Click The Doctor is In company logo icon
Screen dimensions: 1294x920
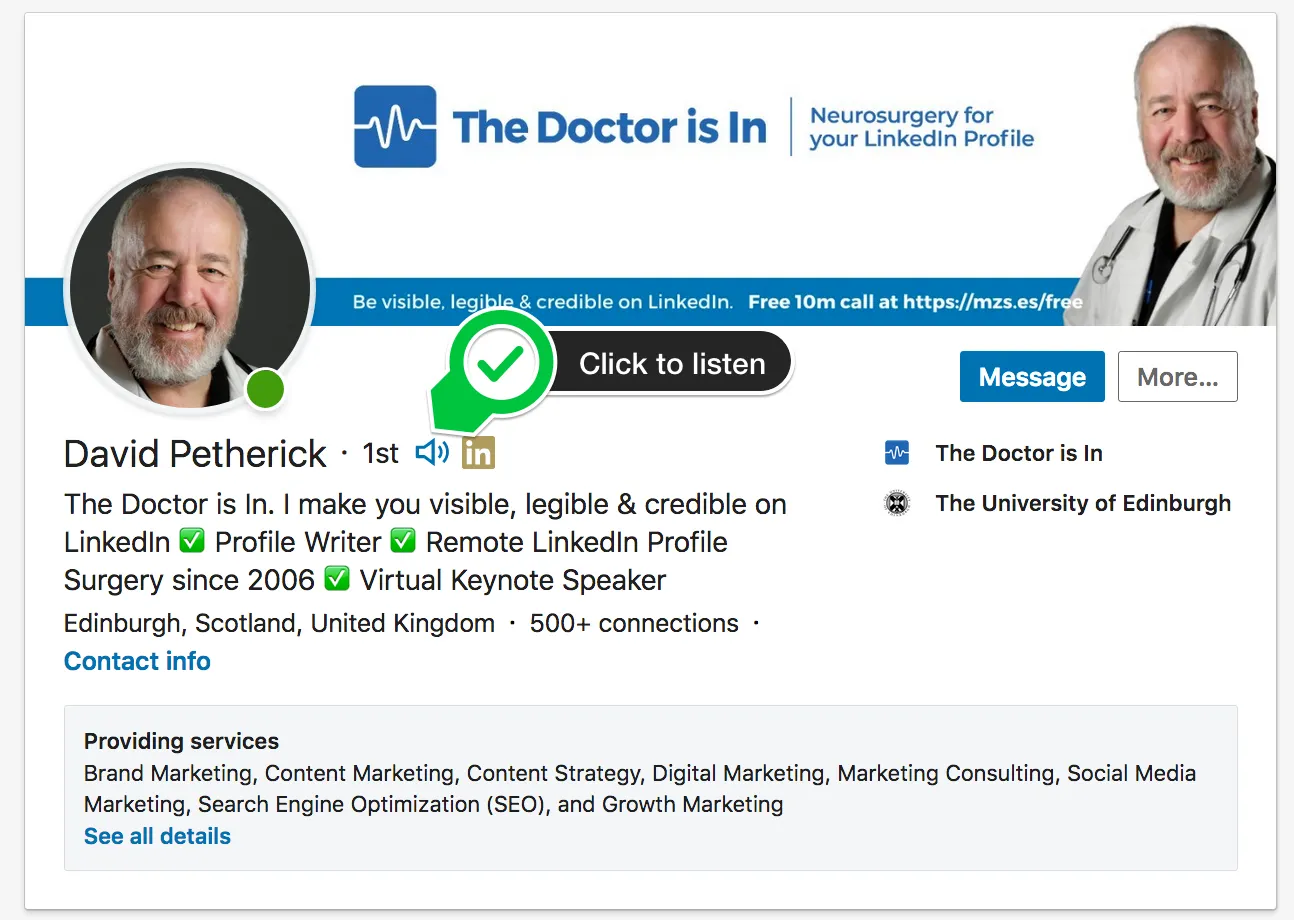[897, 453]
